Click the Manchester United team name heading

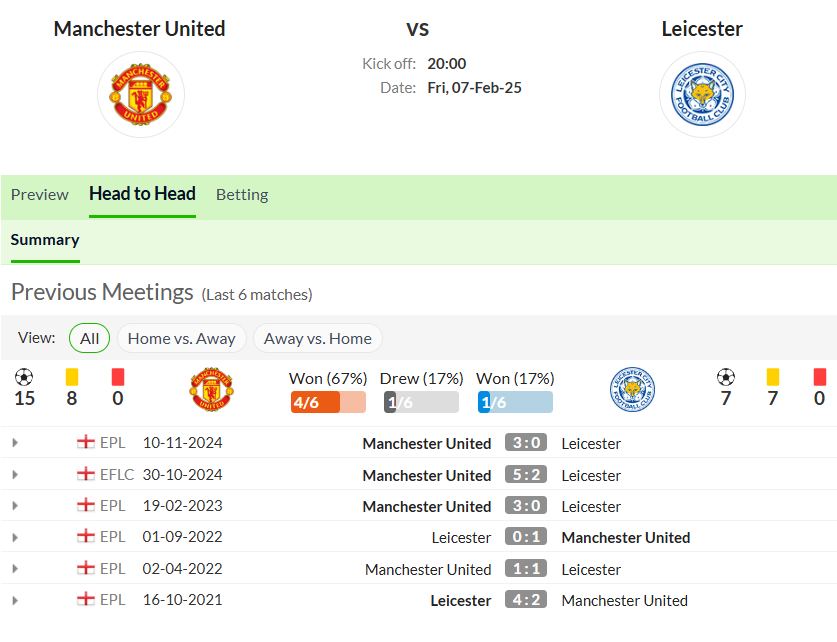click(x=139, y=29)
